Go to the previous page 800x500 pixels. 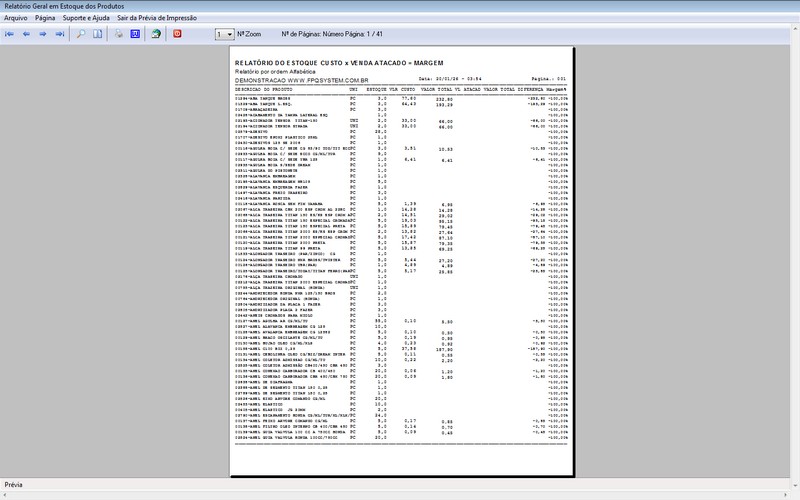click(x=27, y=34)
